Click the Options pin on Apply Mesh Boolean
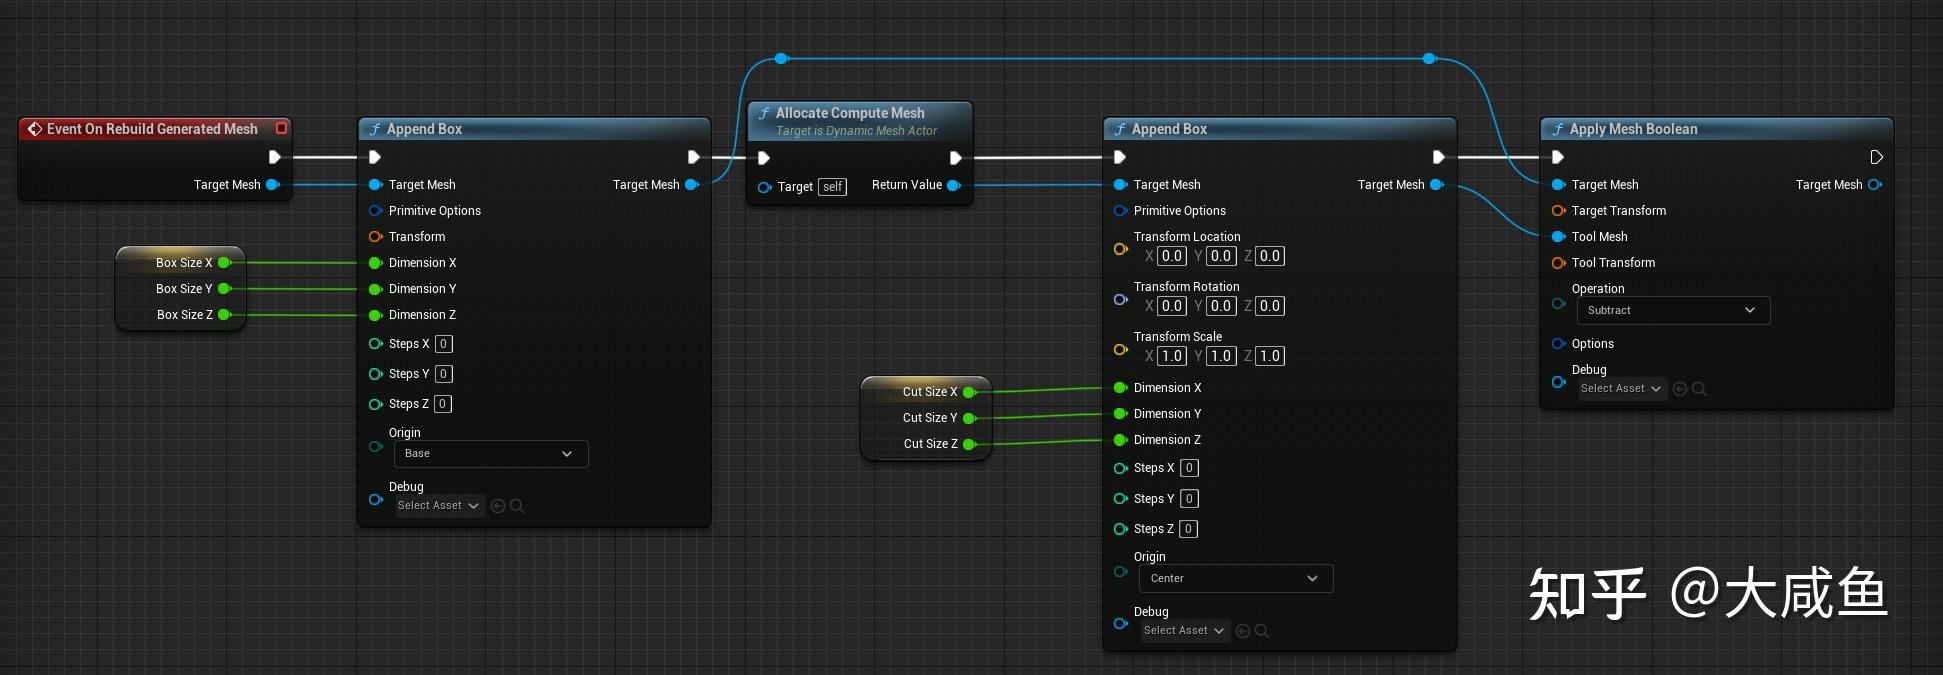 click(x=1558, y=344)
